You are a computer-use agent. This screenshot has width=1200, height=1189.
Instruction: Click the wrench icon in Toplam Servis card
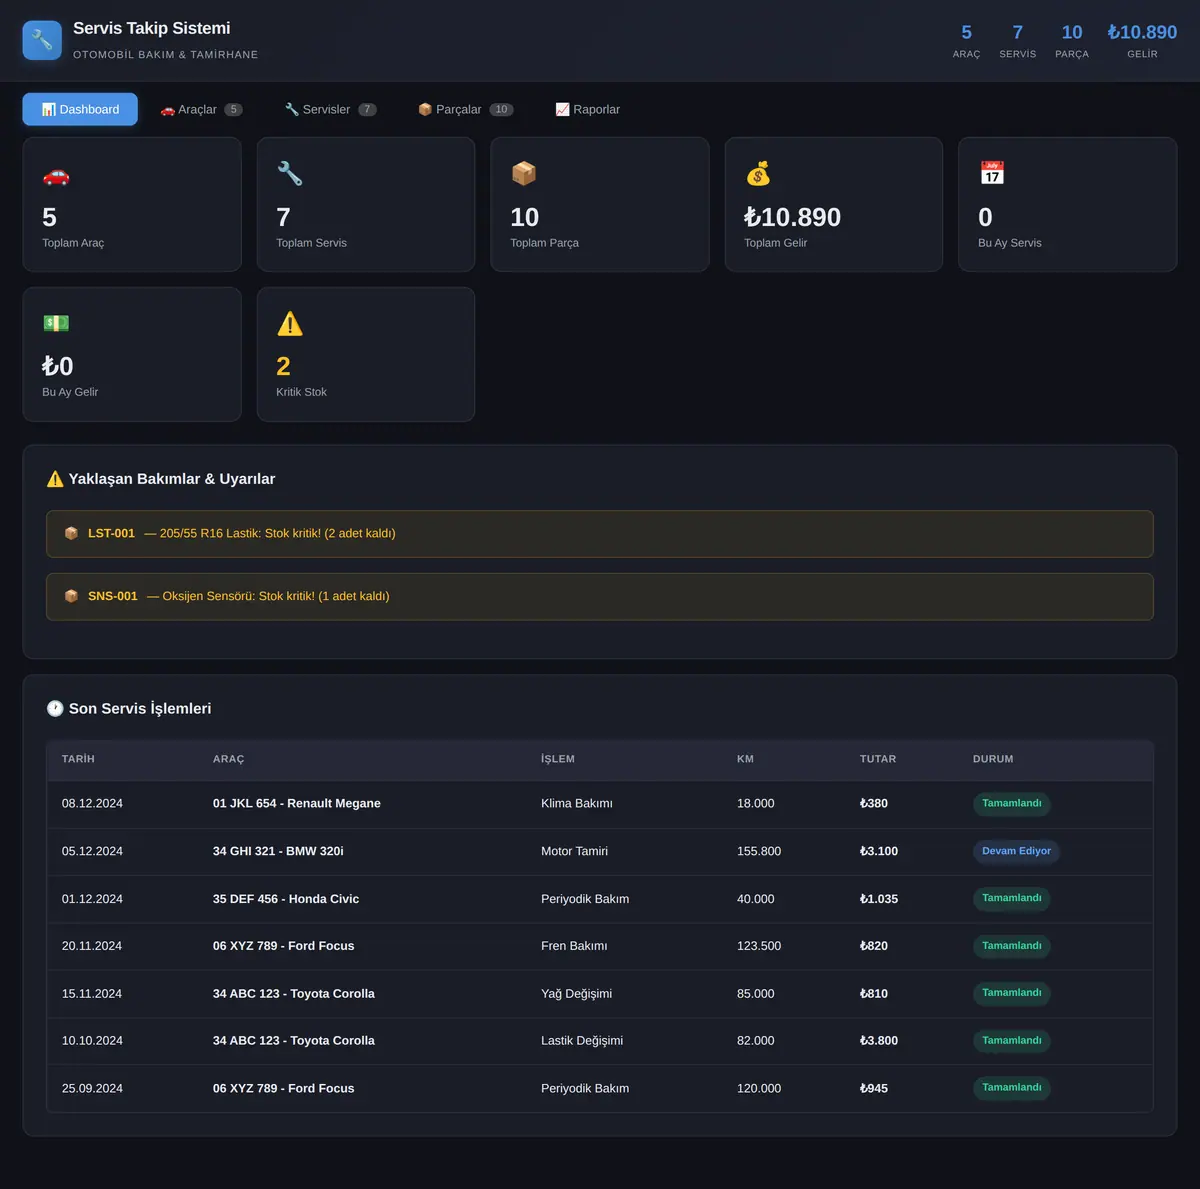[x=290, y=174]
